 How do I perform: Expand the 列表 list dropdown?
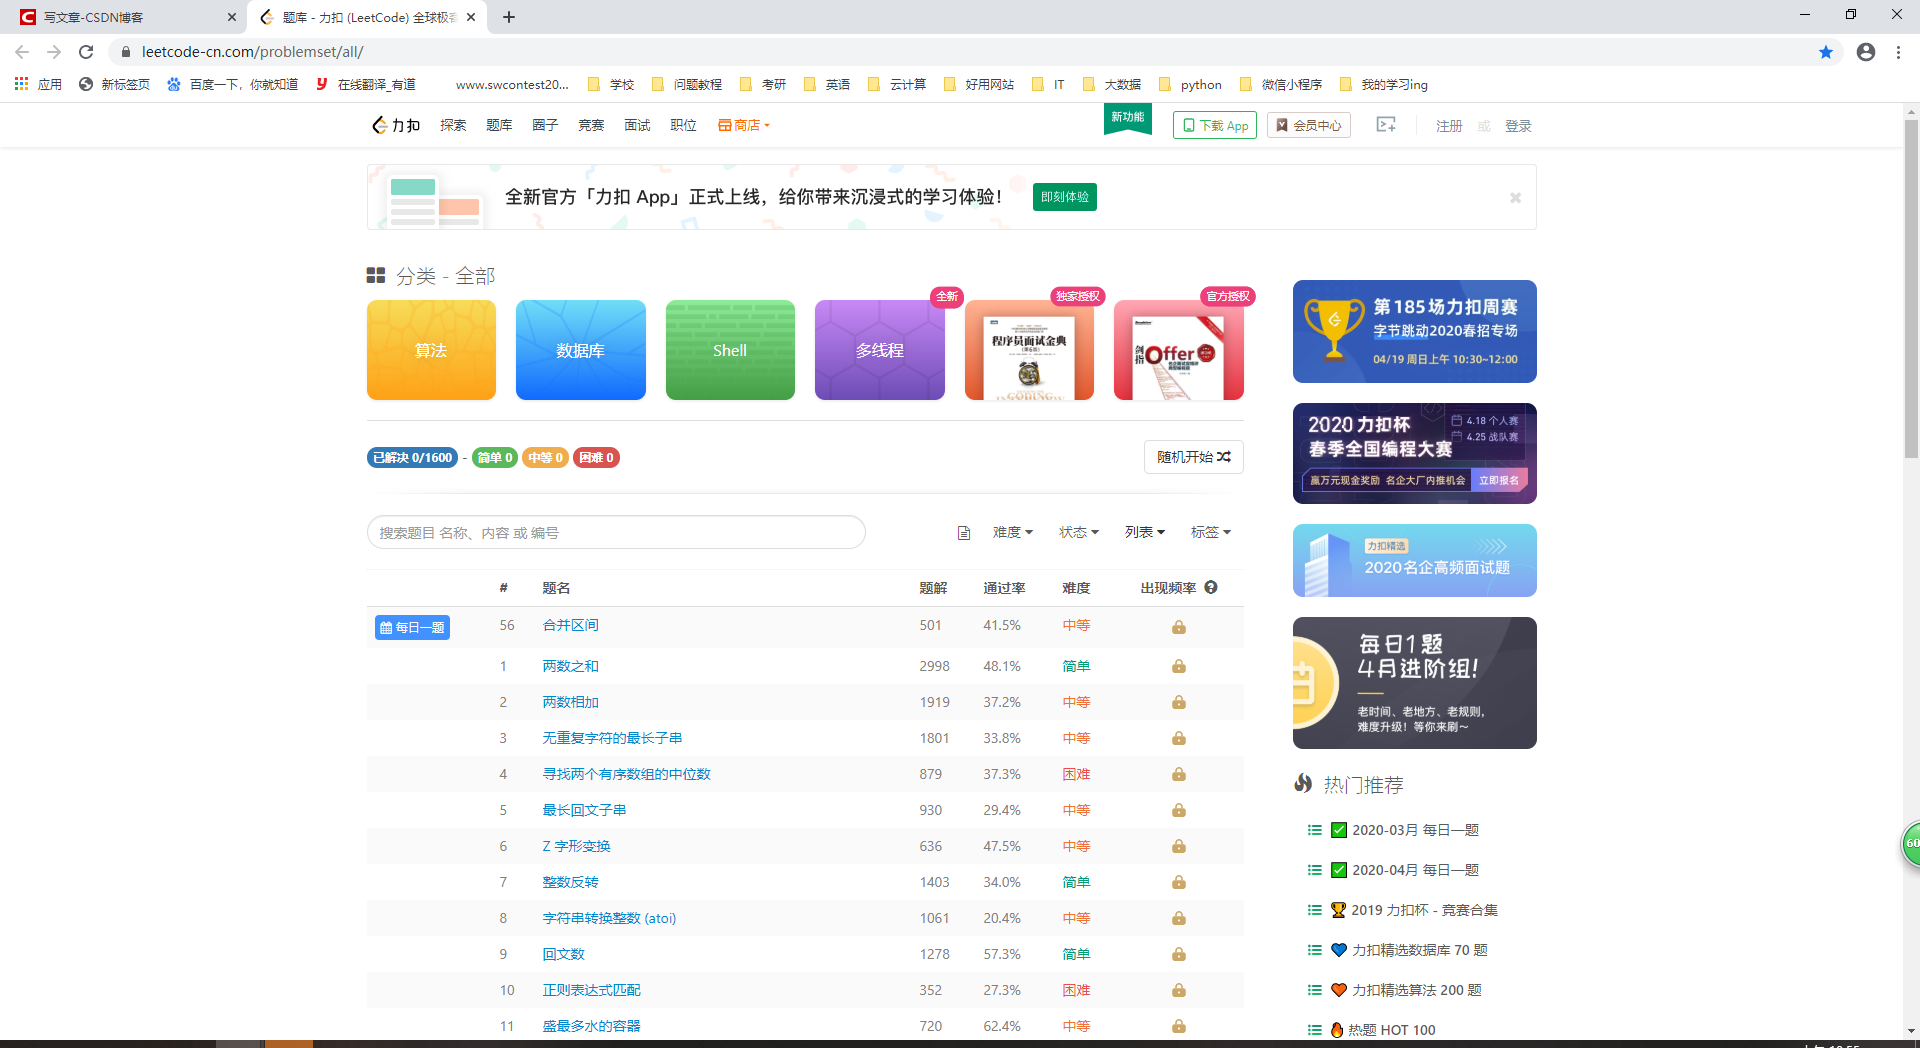click(x=1145, y=532)
